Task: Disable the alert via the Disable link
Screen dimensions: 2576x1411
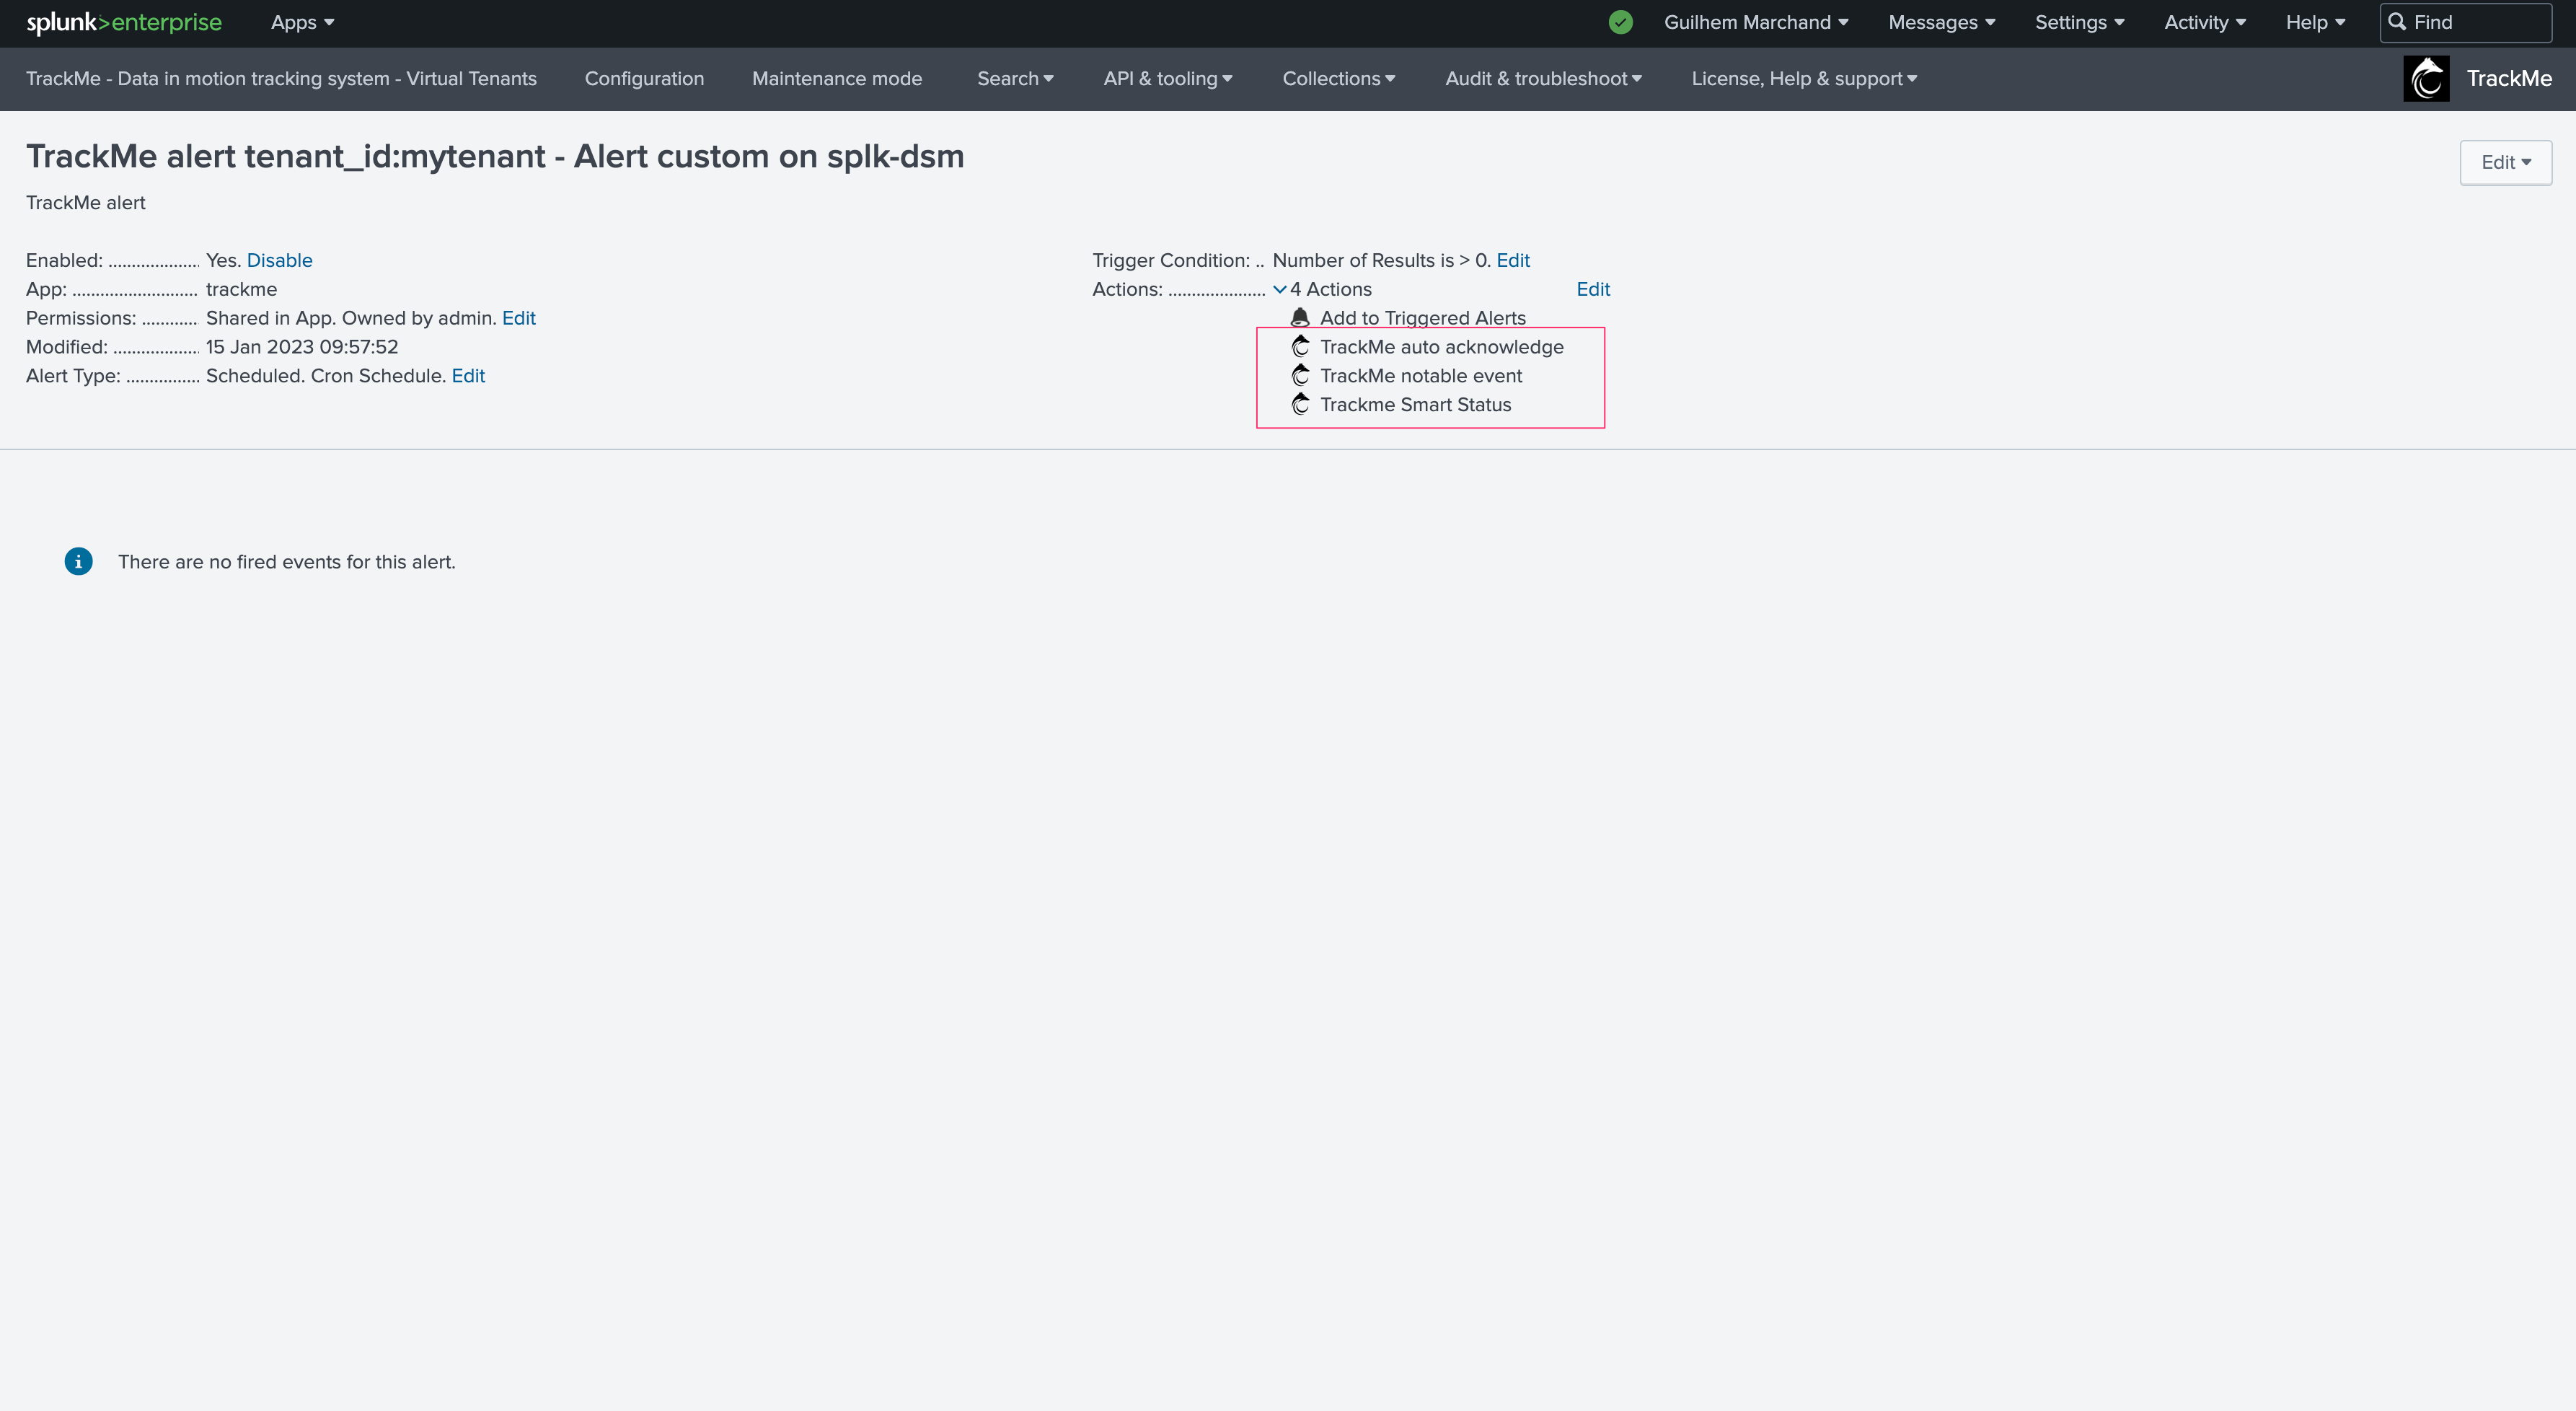Action: coord(279,260)
